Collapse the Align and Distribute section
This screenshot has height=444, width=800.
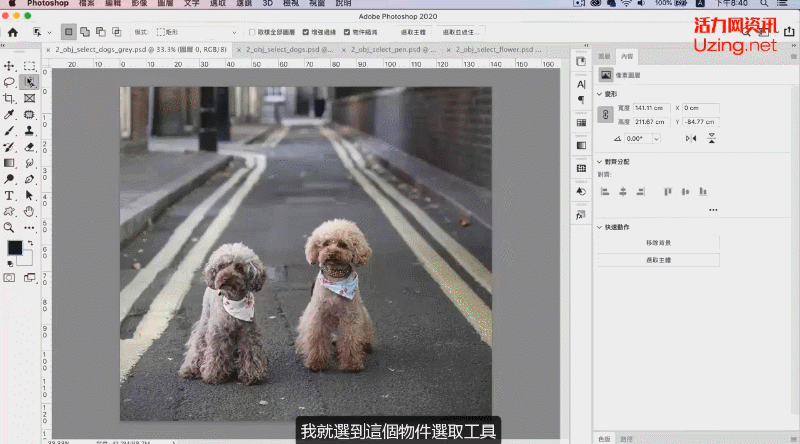[599, 162]
